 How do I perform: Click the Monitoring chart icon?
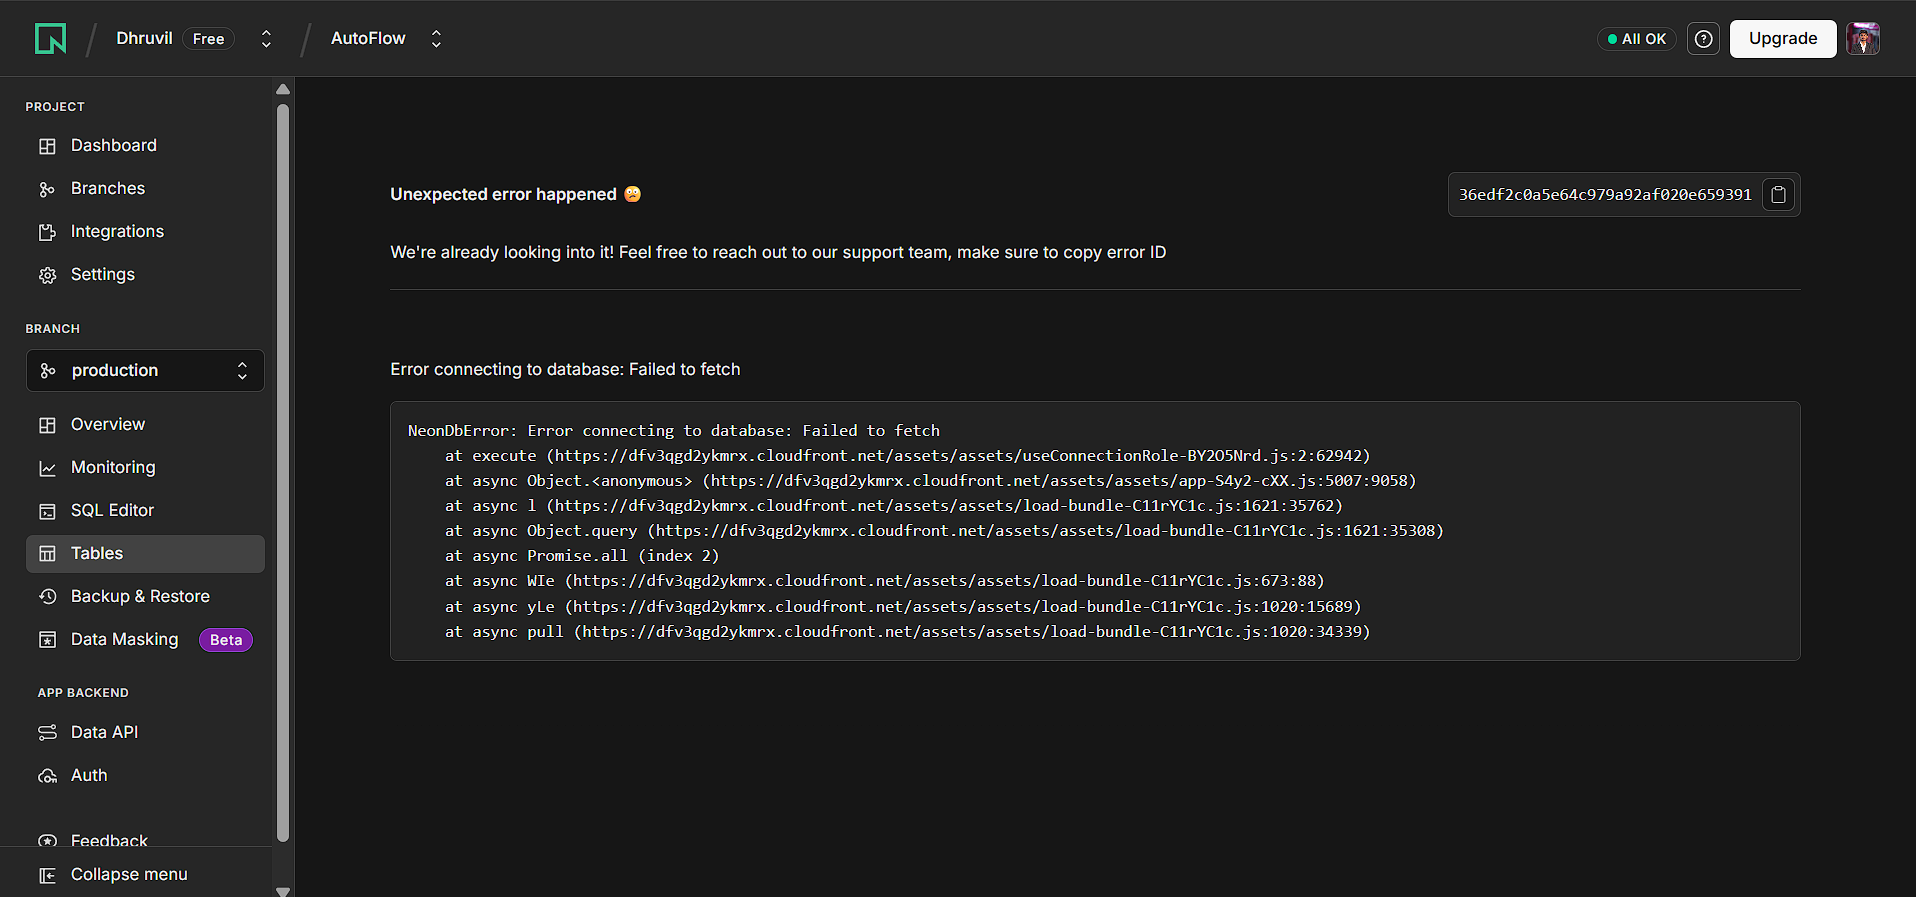click(47, 468)
